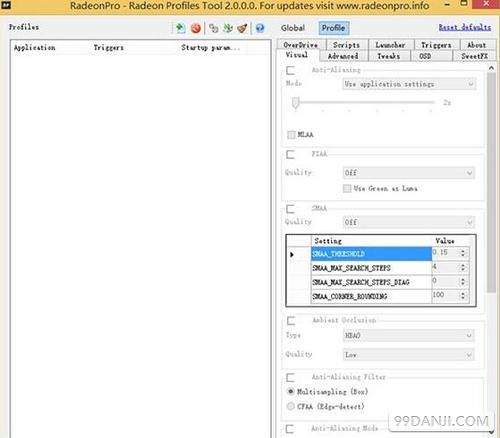This screenshot has width=500, height=438.
Task: Click the SMAA_MAX_SEARCH_STEPS_DIAG value 0 field
Action: coord(446,281)
